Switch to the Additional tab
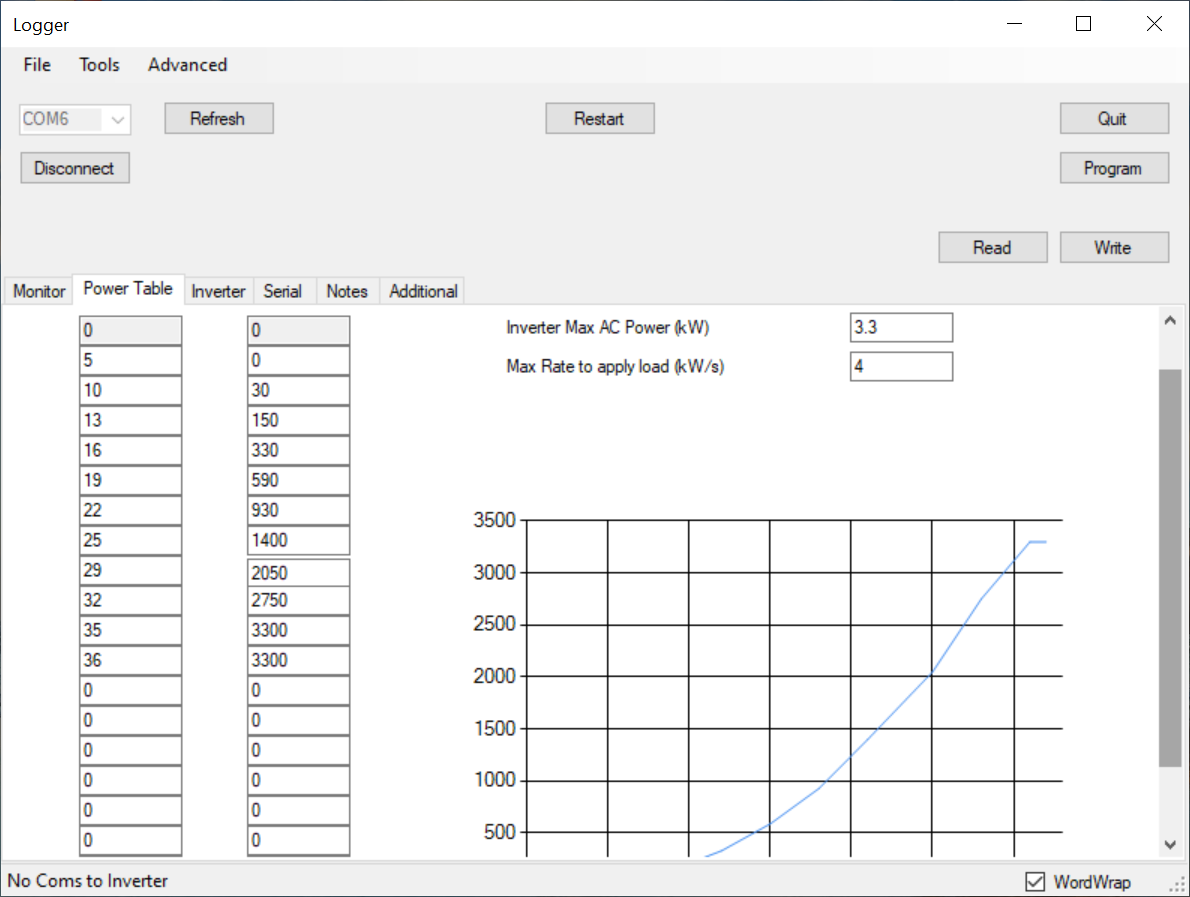The width and height of the screenshot is (1190, 897). (423, 291)
